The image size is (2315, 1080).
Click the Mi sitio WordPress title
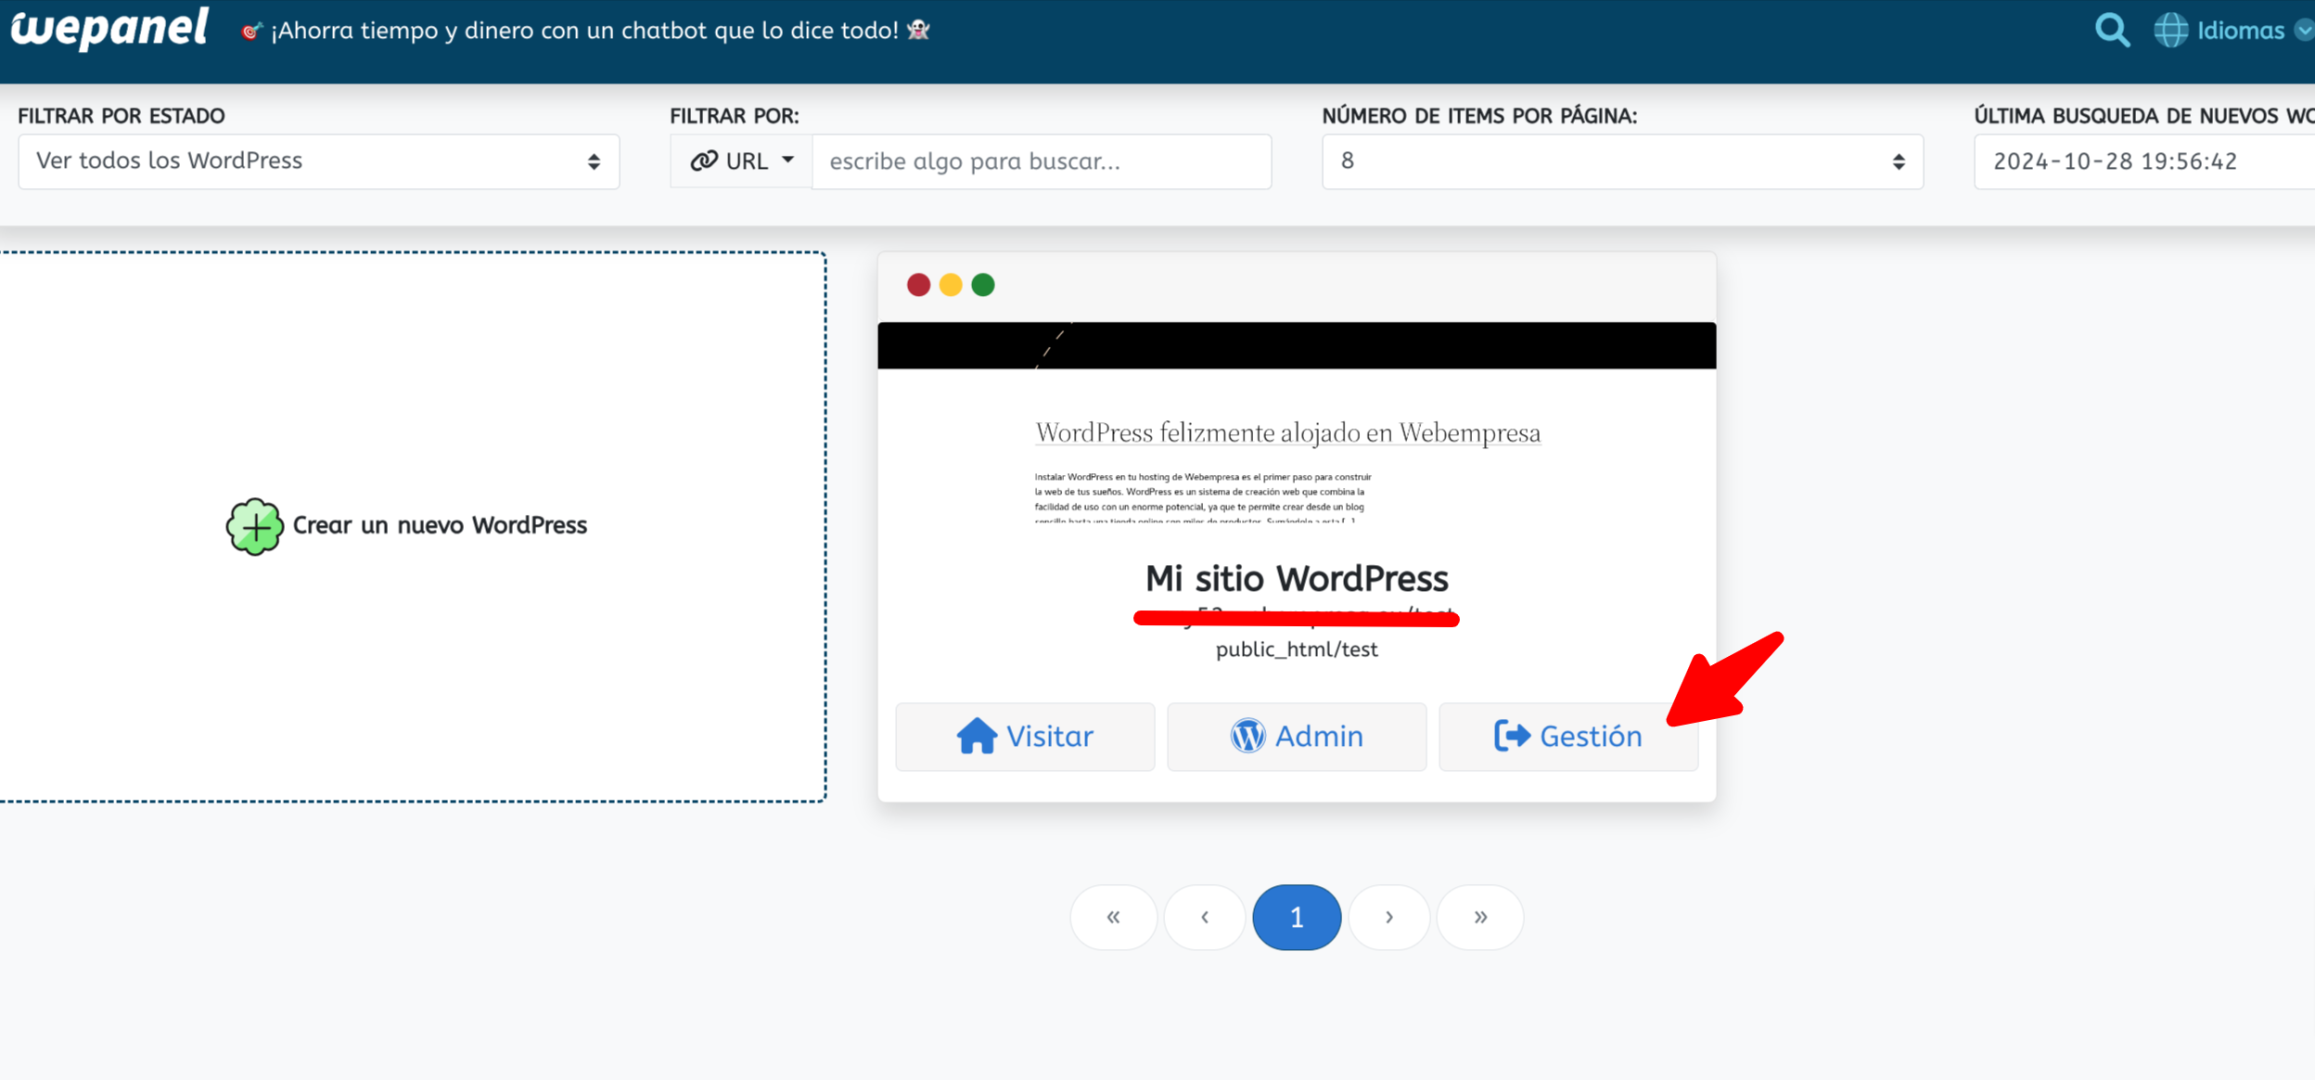coord(1297,578)
